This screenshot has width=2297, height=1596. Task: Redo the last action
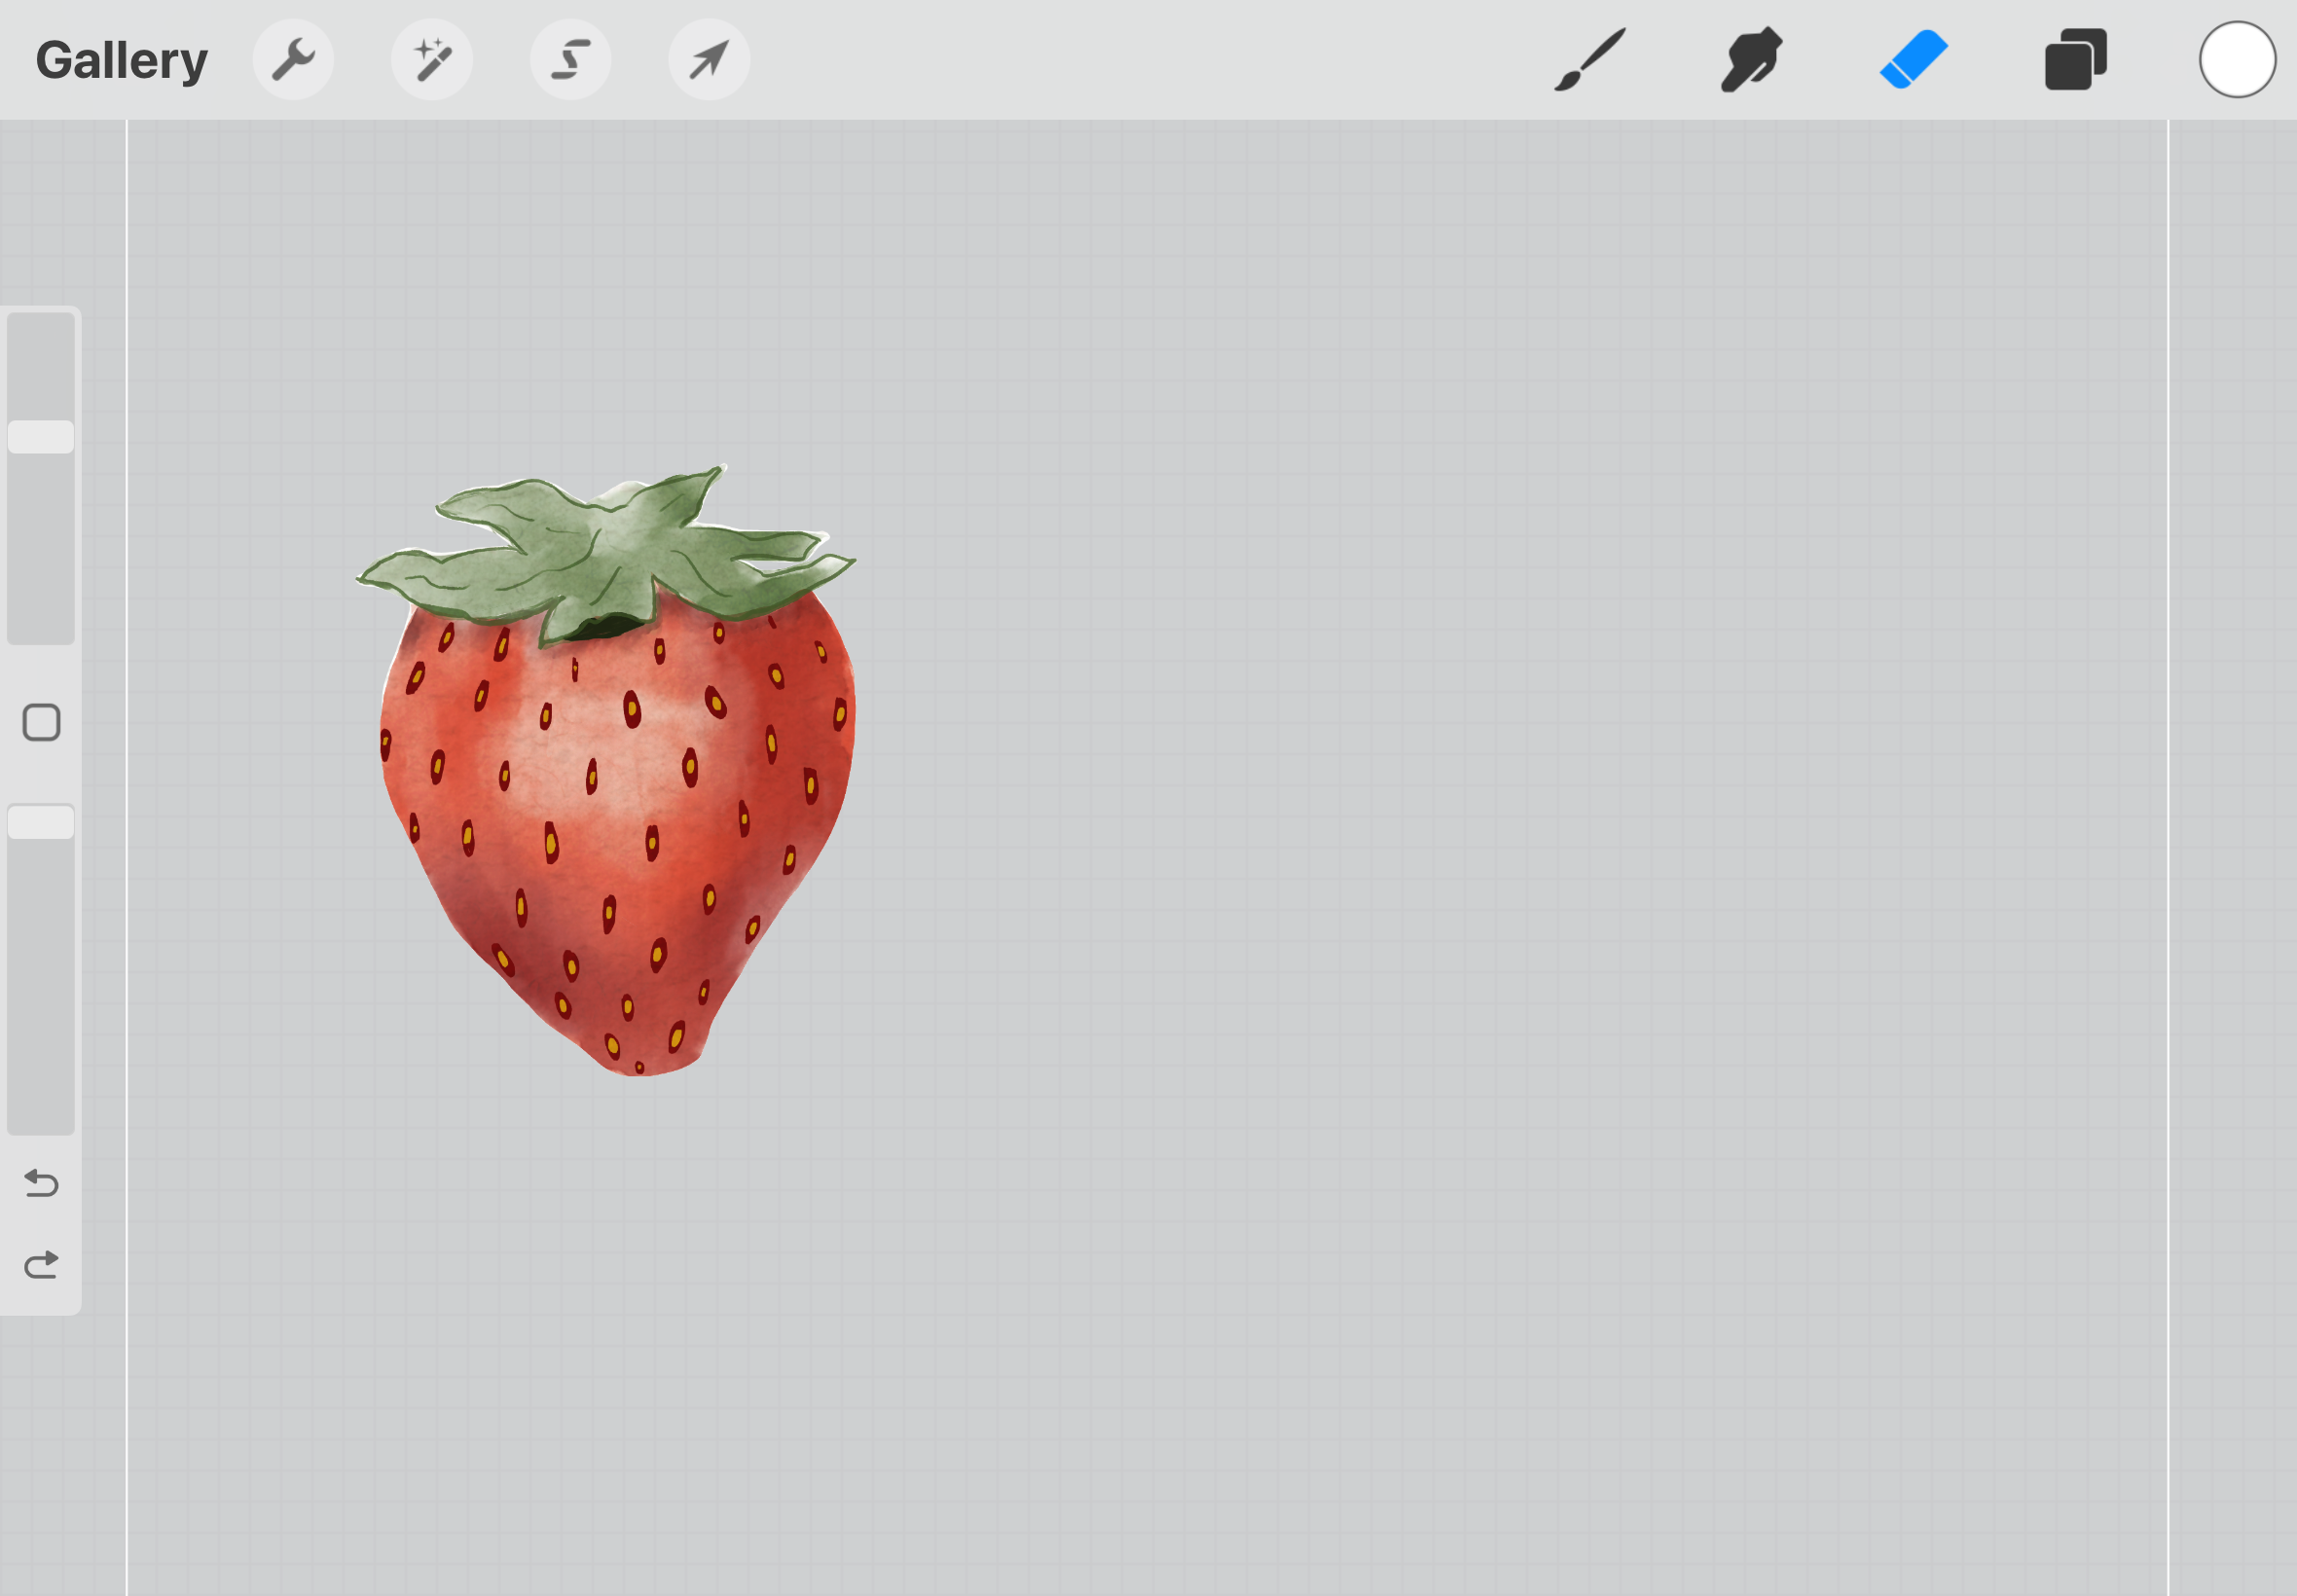pos(41,1265)
